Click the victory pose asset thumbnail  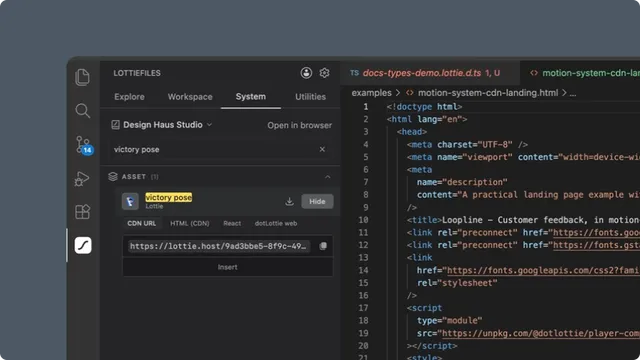click(x=130, y=201)
